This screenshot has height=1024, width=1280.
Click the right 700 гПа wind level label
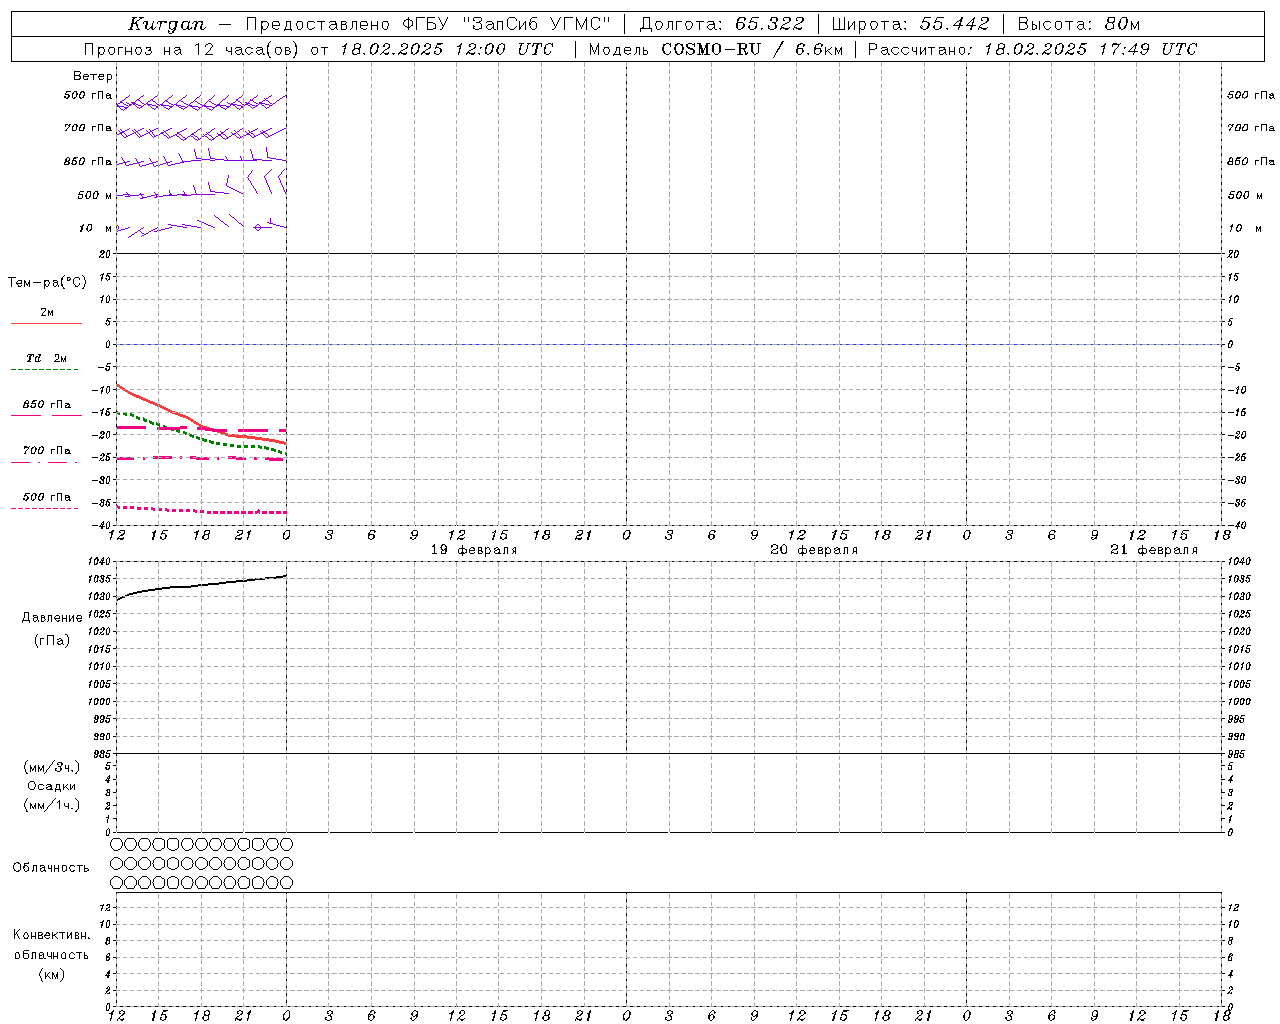point(1251,128)
